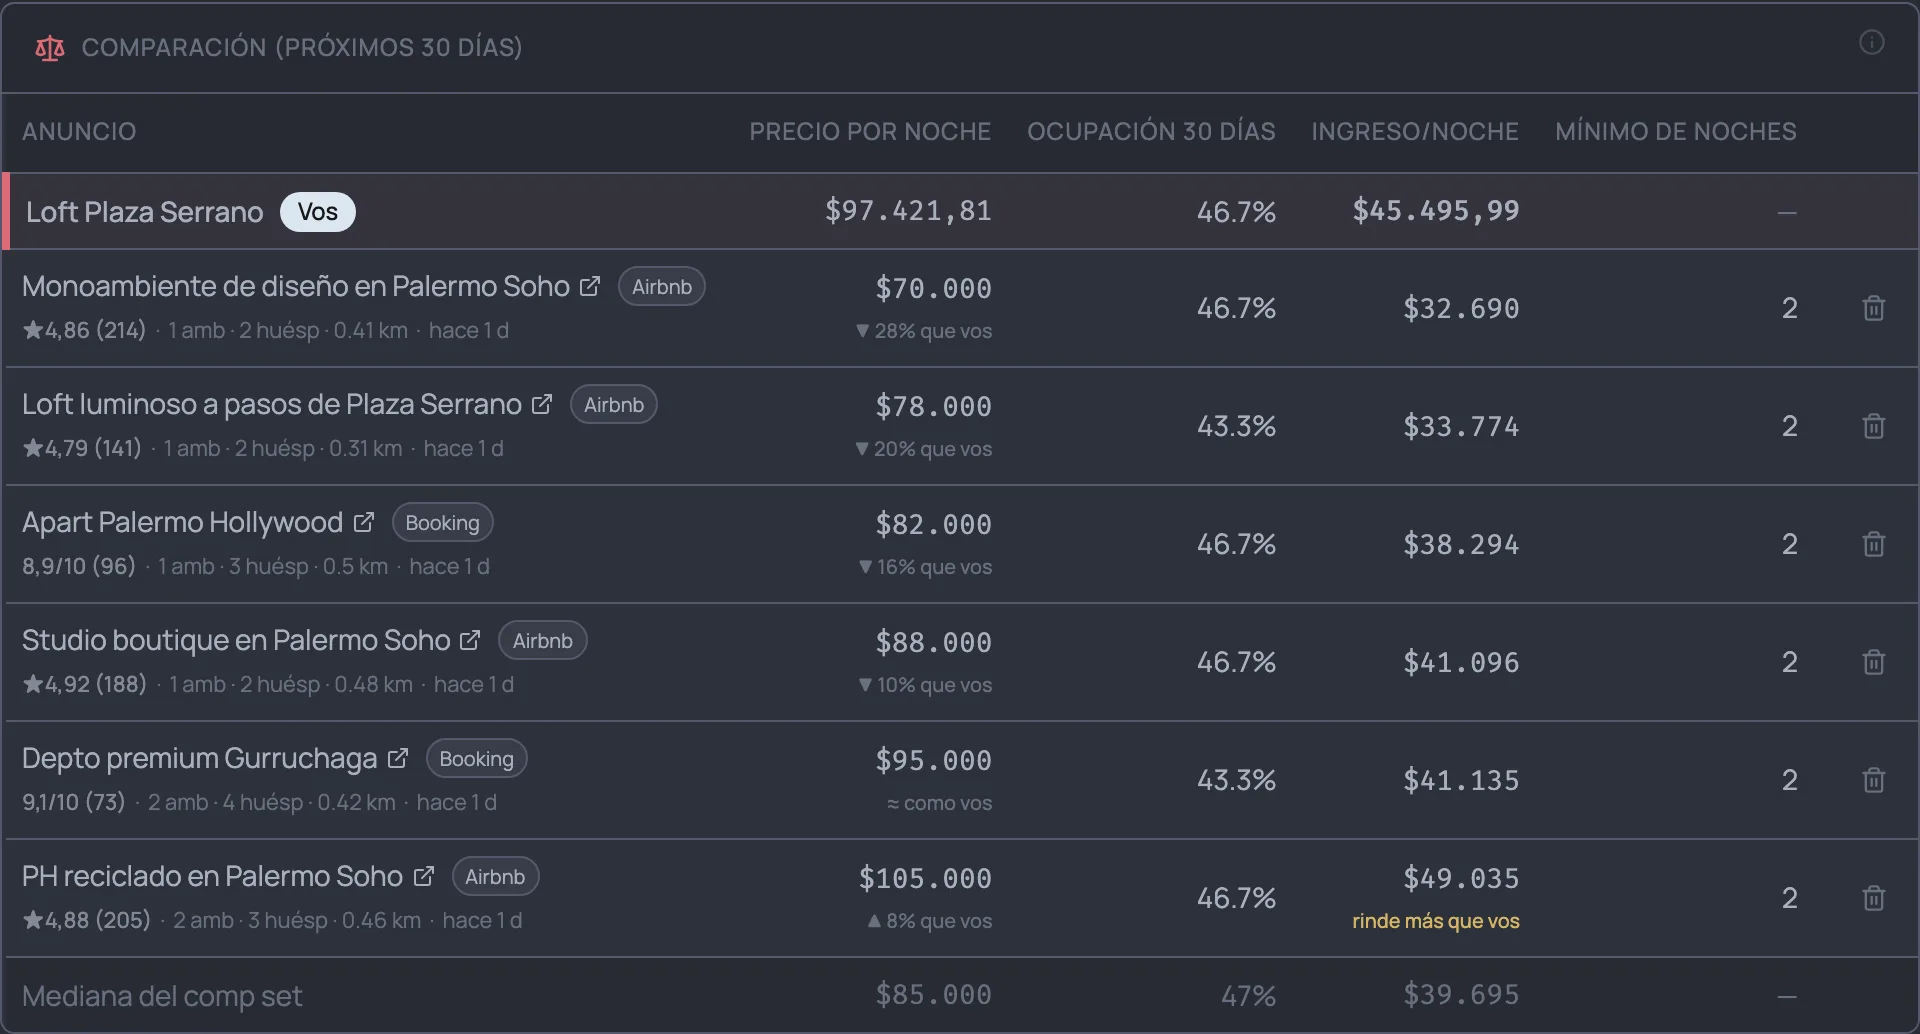Open external link icon for Studio boutique listing

470,640
